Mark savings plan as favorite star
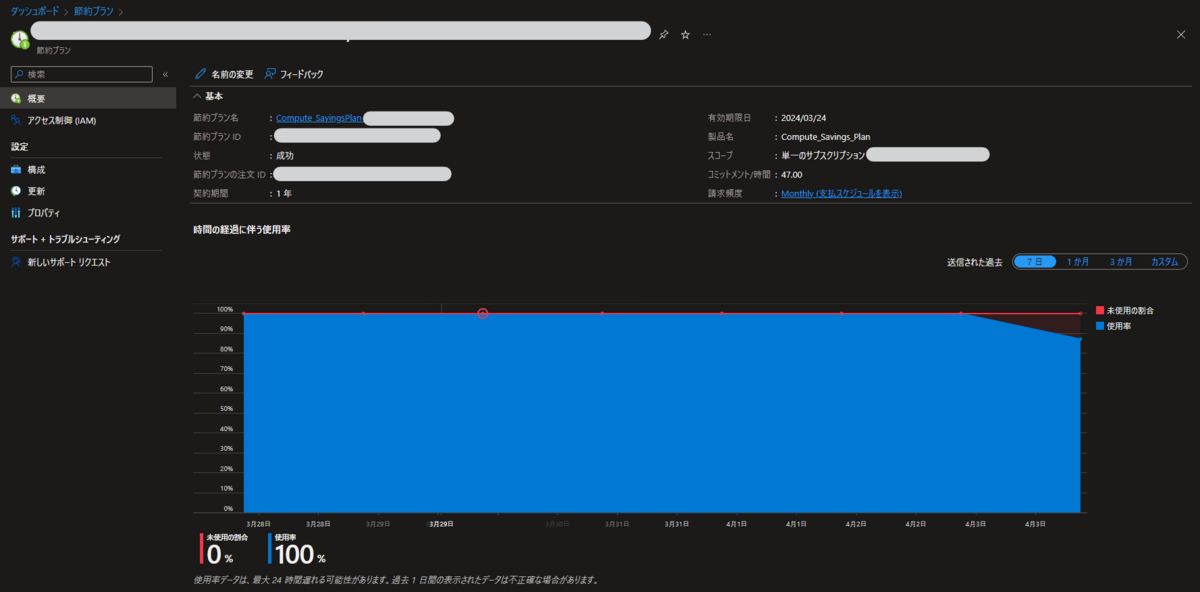 click(685, 34)
